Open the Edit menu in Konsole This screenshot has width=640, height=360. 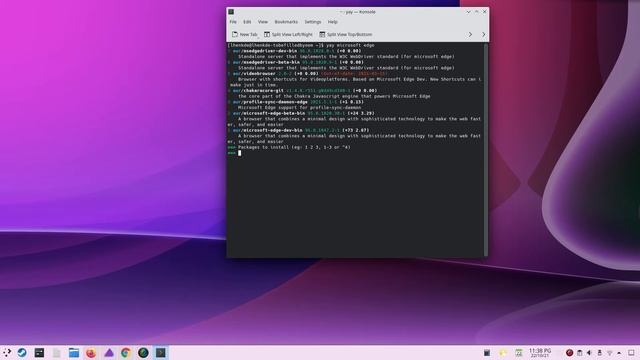(247, 22)
